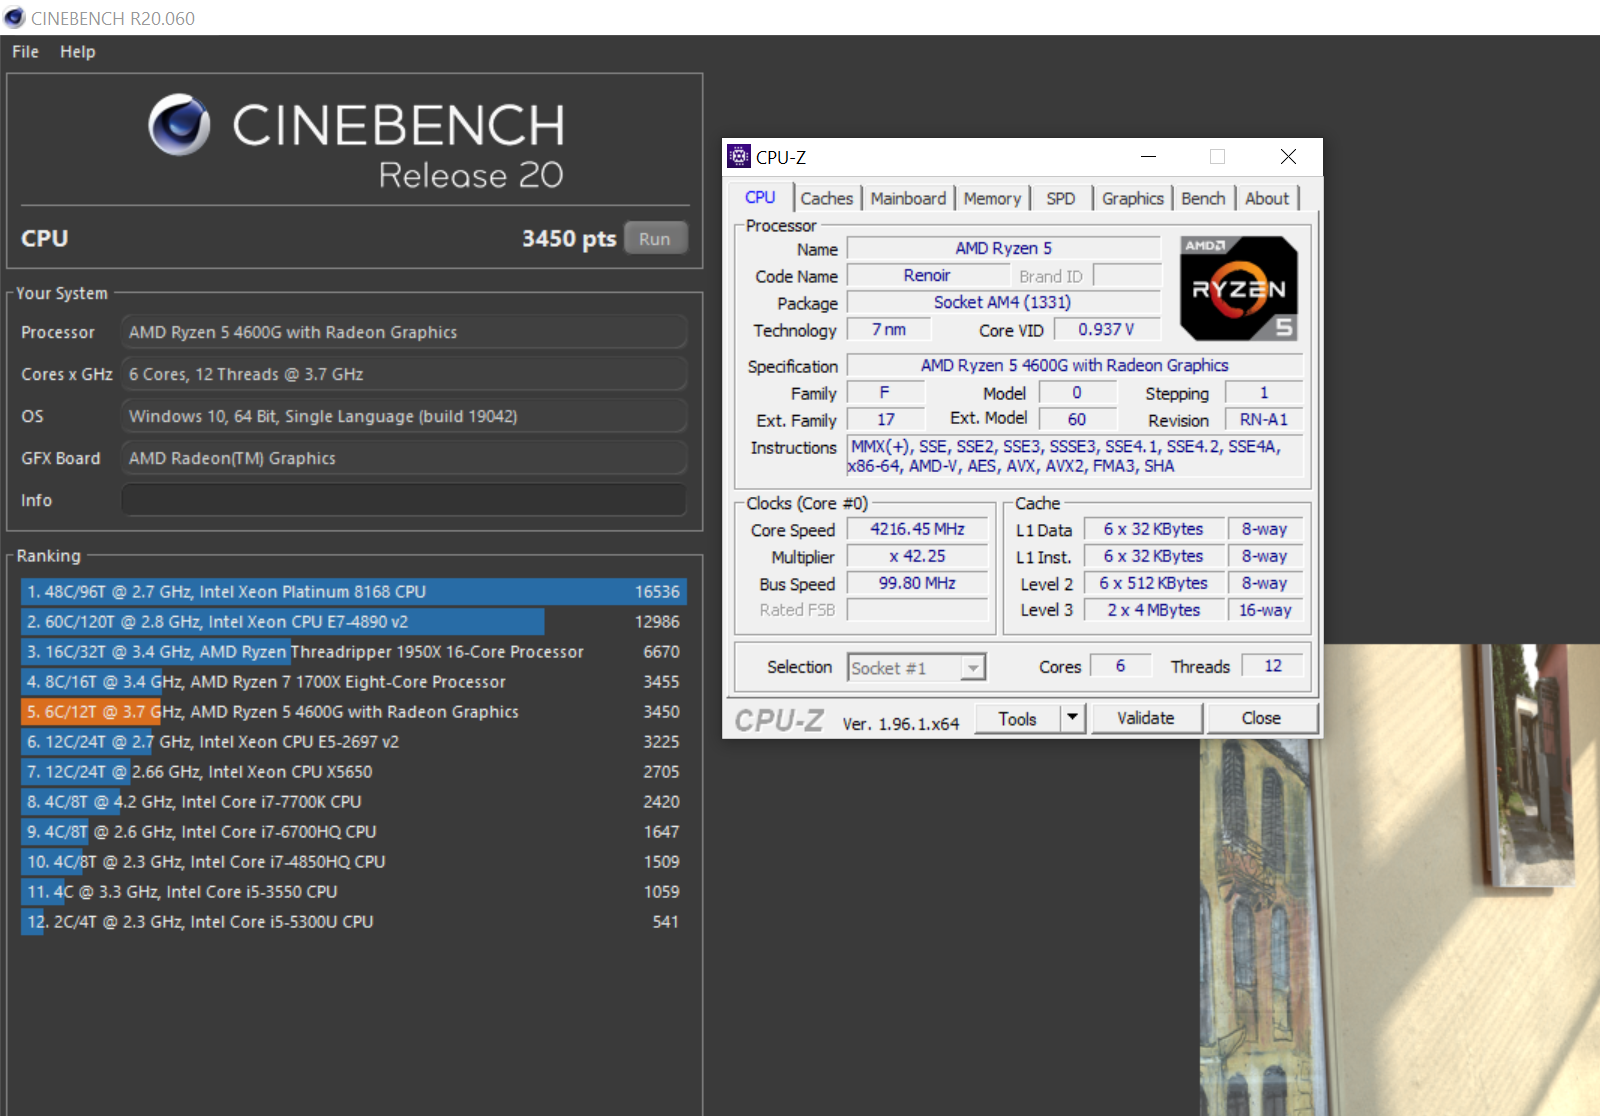Select the Ryzen 5 4600G ranking entry
The image size is (1600, 1116).
click(x=352, y=712)
